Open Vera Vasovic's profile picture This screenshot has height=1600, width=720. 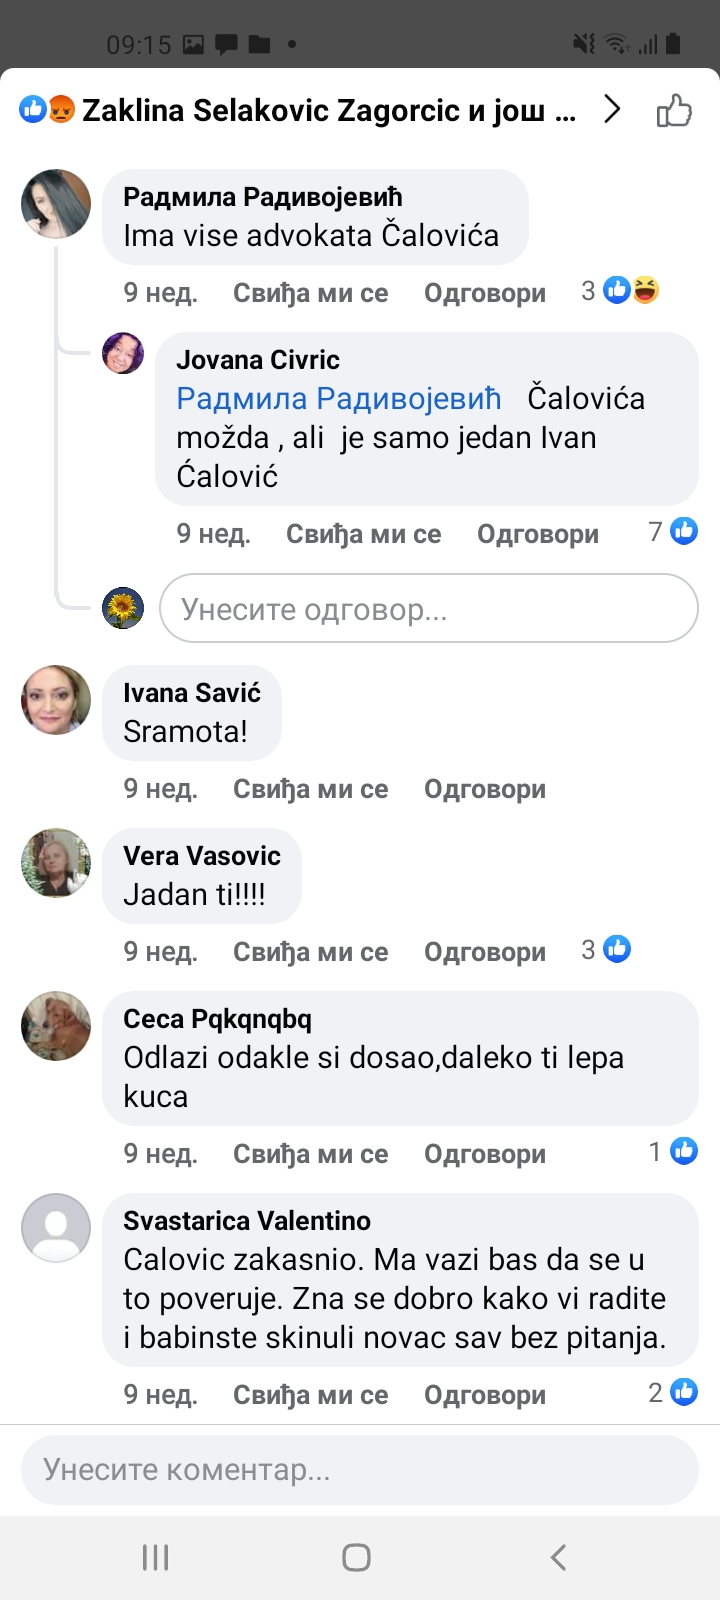pyautogui.click(x=56, y=863)
